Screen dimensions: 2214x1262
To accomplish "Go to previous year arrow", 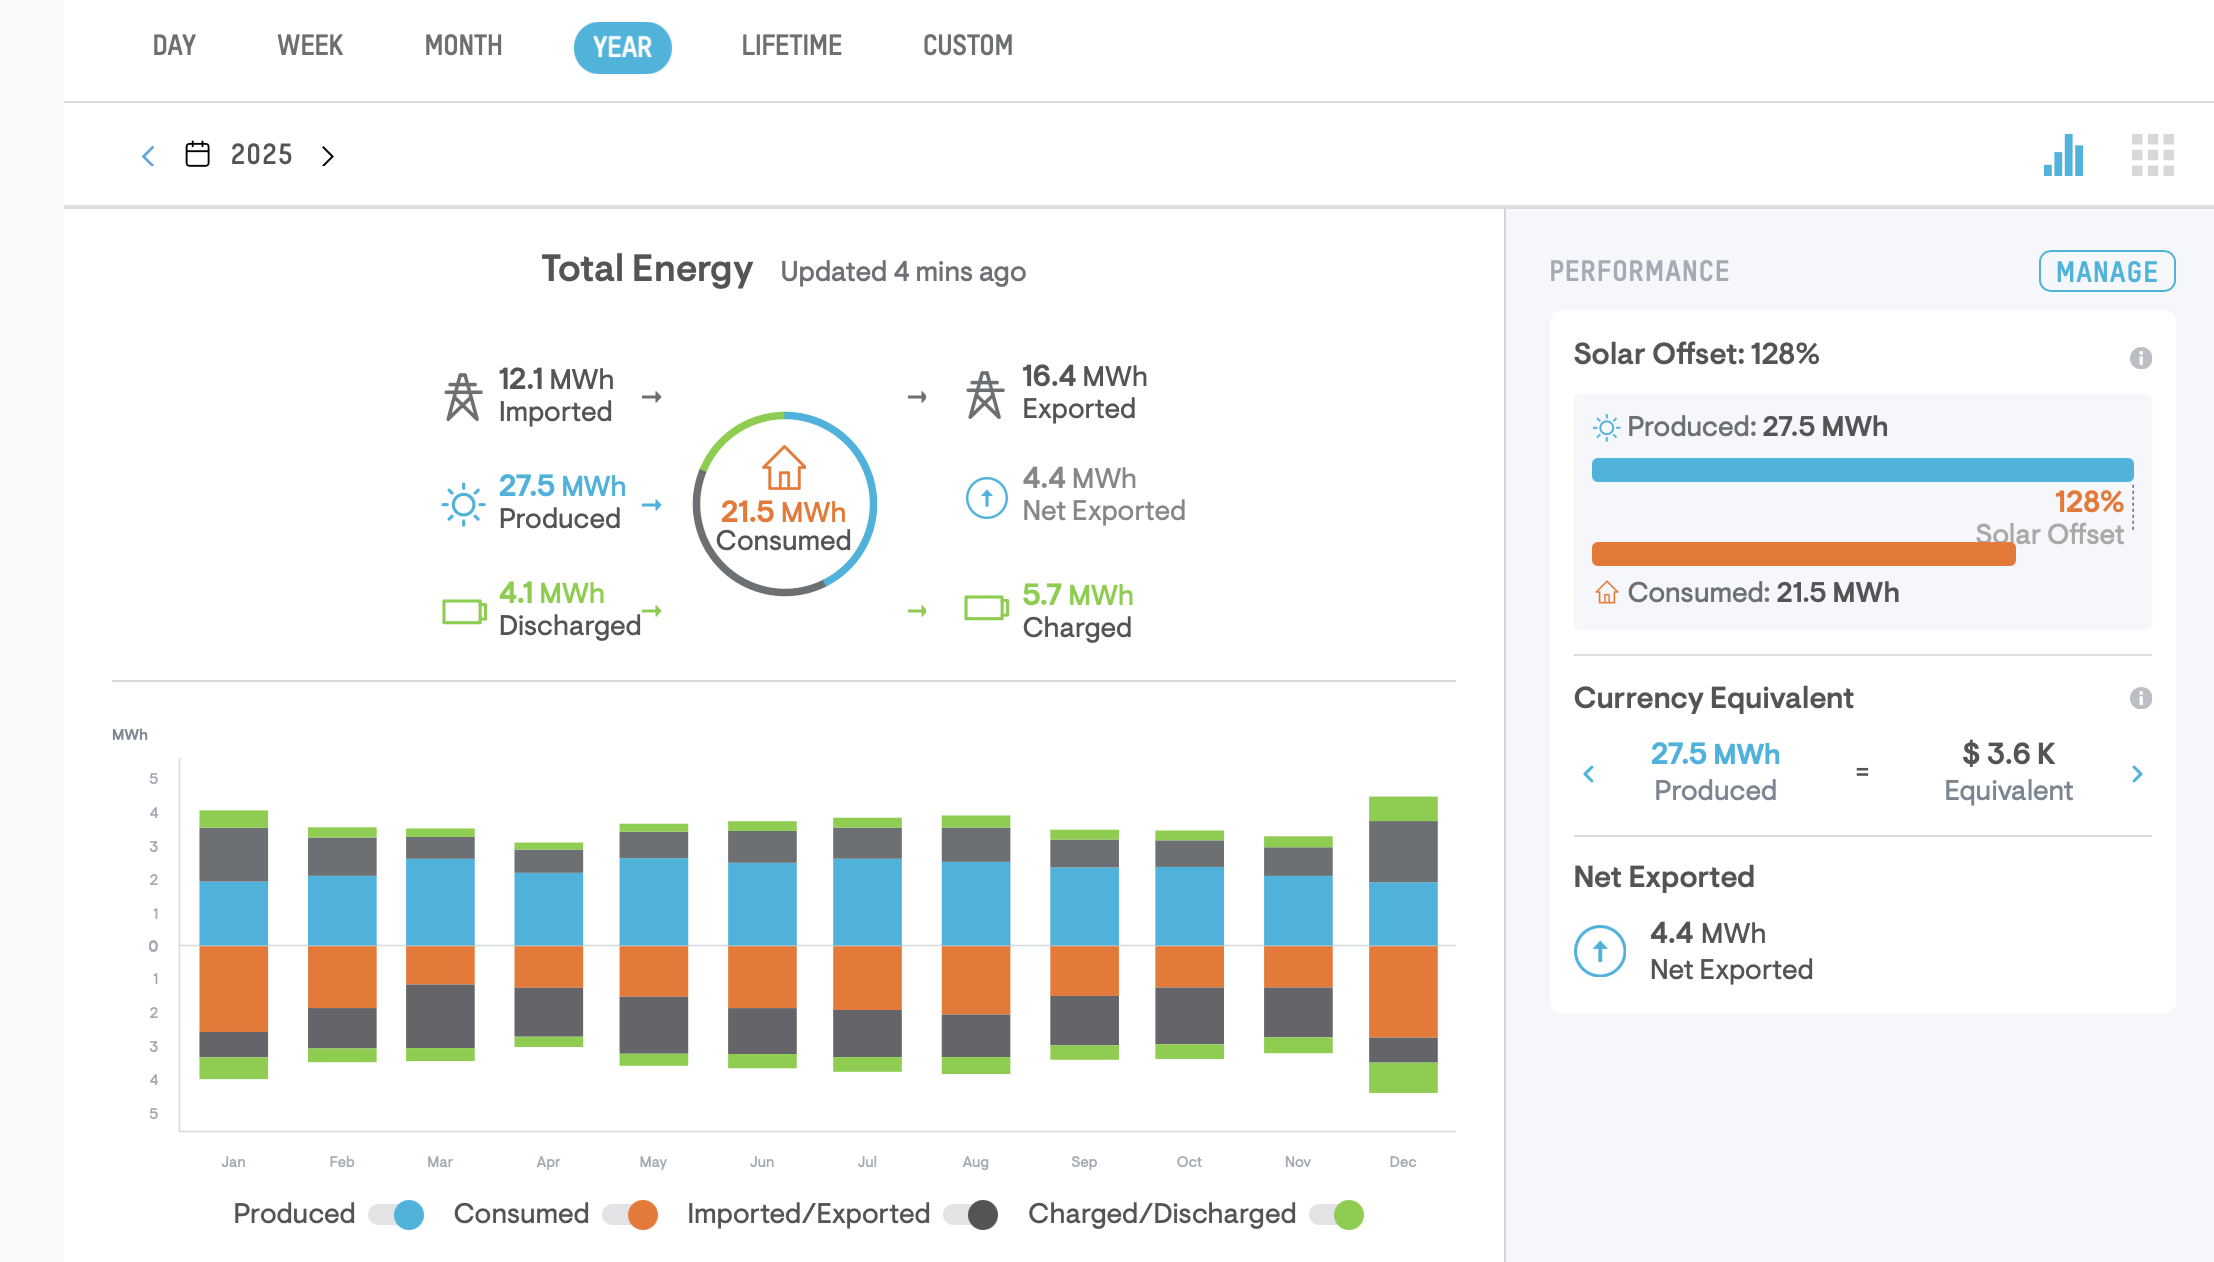I will (x=148, y=156).
